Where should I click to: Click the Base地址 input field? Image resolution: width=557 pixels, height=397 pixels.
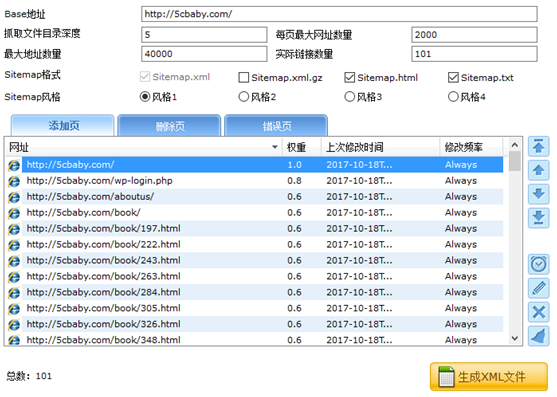click(x=339, y=14)
